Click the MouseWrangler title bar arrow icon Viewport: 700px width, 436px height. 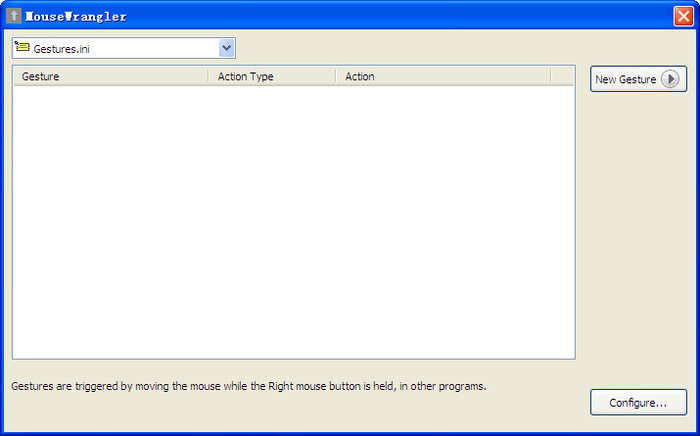point(13,16)
